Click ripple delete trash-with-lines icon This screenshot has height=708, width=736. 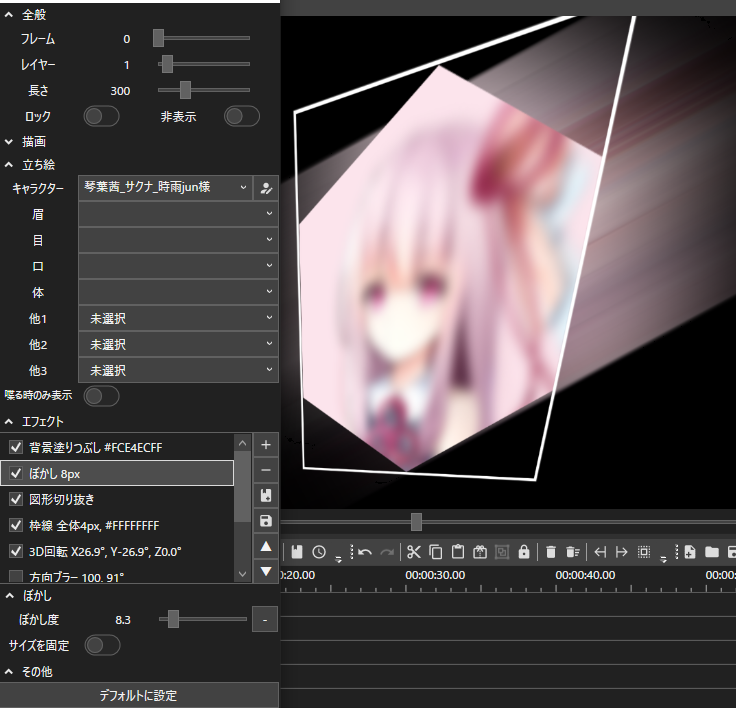pyautogui.click(x=573, y=552)
